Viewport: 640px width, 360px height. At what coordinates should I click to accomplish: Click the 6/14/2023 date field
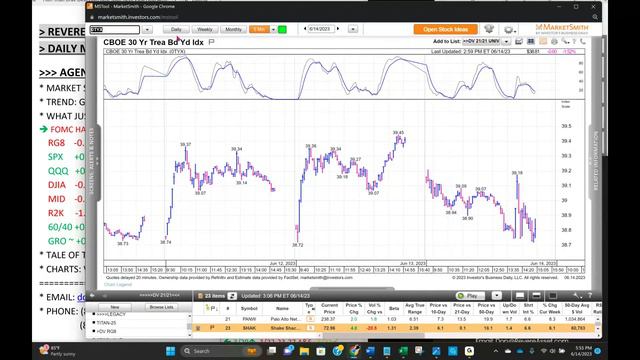click(x=321, y=29)
